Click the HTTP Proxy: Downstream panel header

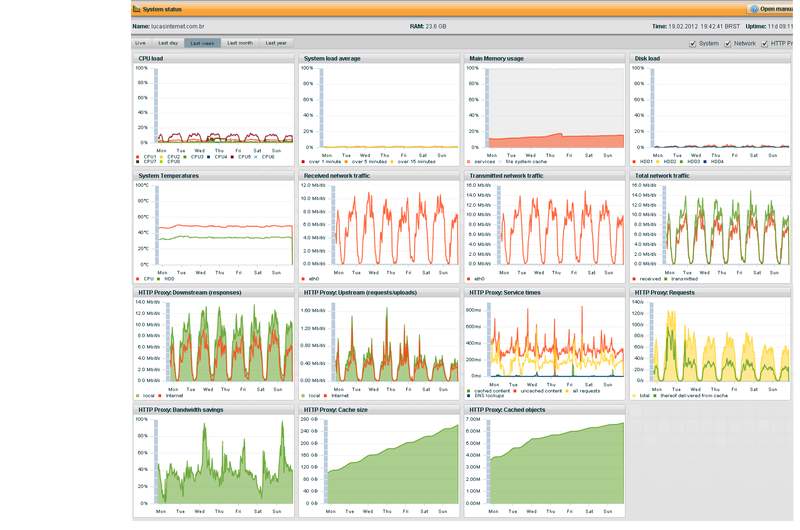point(214,293)
